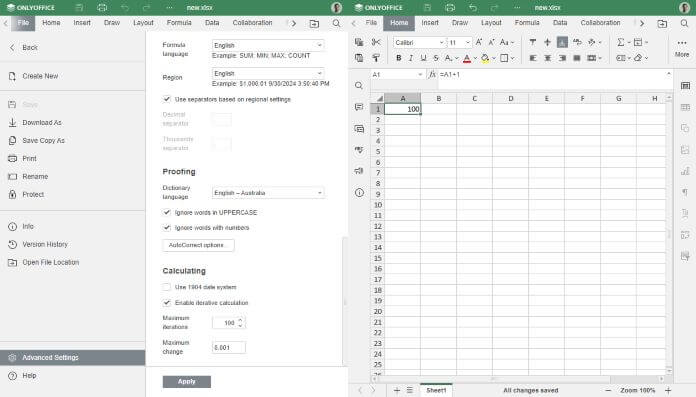This screenshot has height=397, width=696.
Task: Align cell content to middle
Action: click(547, 42)
